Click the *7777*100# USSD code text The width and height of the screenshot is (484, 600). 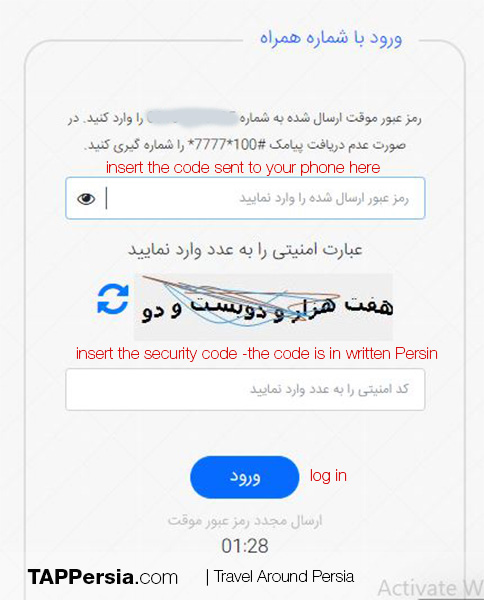pos(226,145)
